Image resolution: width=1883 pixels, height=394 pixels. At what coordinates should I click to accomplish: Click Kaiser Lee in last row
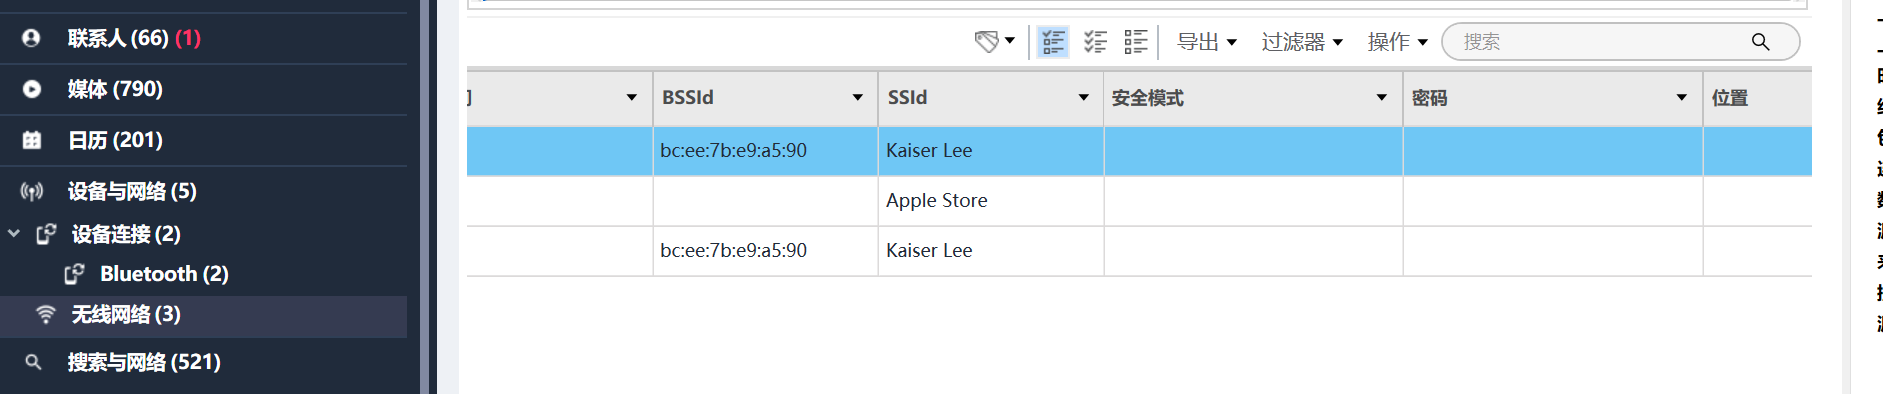pos(929,251)
